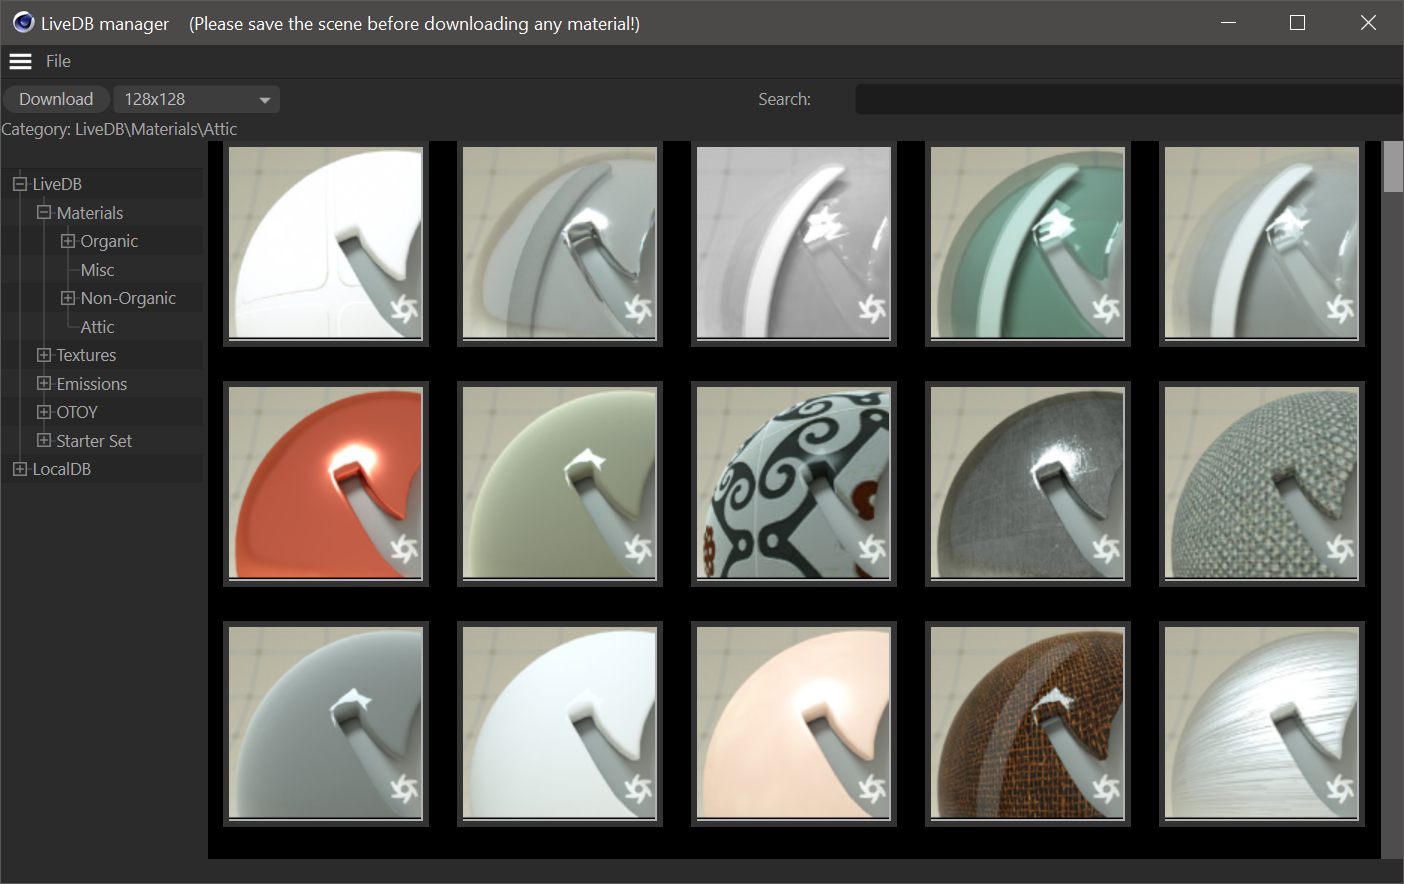Select the peach skin-tone material thumbnail
Image resolution: width=1404 pixels, height=884 pixels.
(793, 723)
